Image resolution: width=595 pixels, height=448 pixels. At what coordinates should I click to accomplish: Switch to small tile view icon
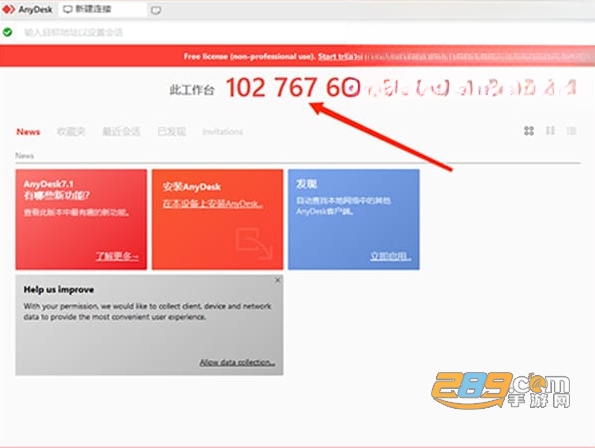click(550, 131)
